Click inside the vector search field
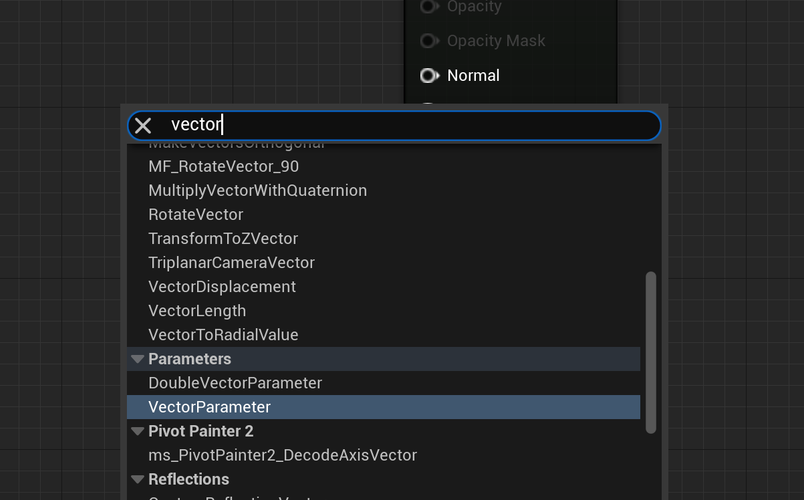This screenshot has width=804, height=500. coord(400,125)
